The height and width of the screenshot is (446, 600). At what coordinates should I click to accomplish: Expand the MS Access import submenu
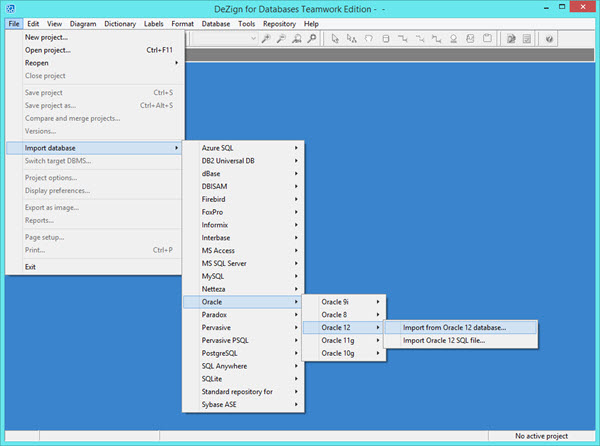(243, 251)
